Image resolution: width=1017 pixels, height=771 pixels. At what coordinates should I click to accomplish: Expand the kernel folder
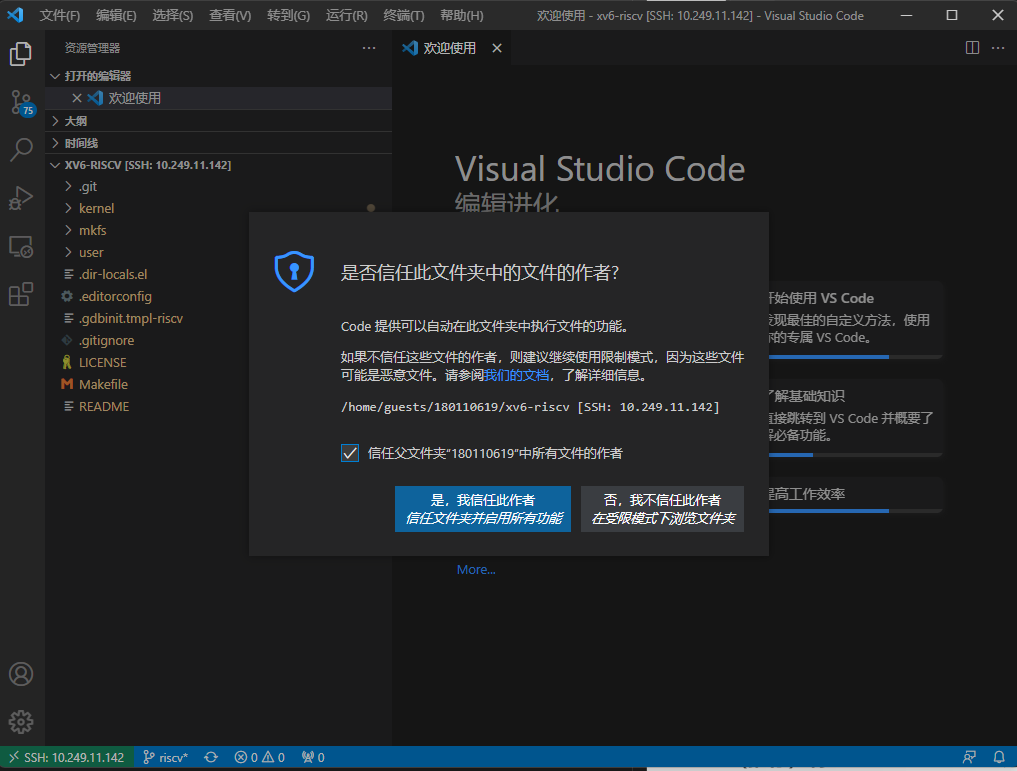tap(96, 208)
